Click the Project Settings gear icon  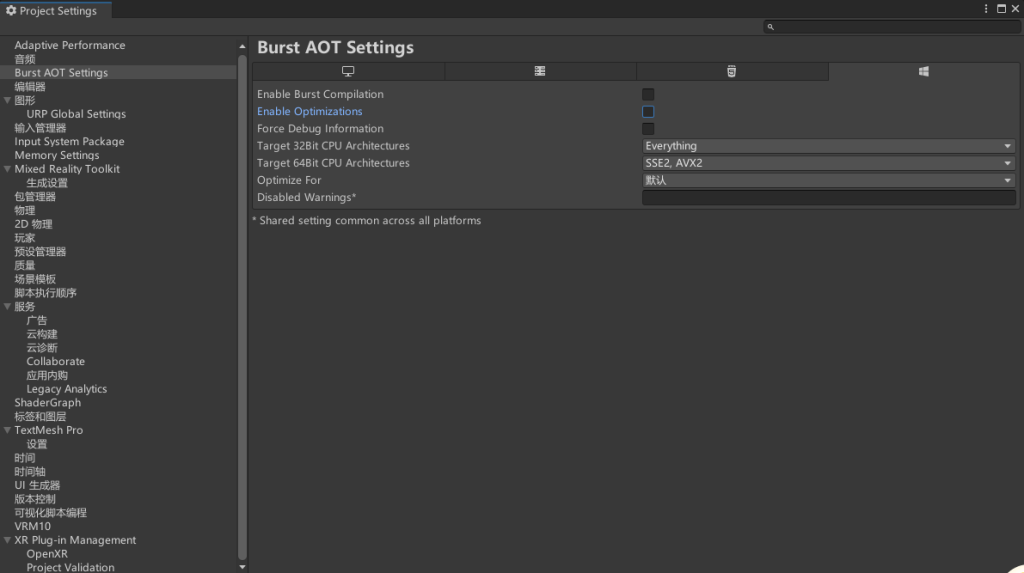[x=10, y=10]
